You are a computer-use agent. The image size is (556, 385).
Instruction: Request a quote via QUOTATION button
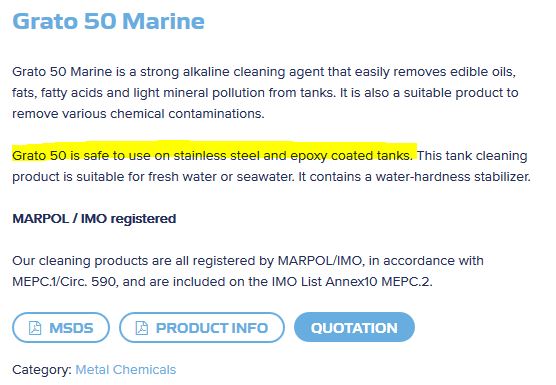tap(354, 327)
